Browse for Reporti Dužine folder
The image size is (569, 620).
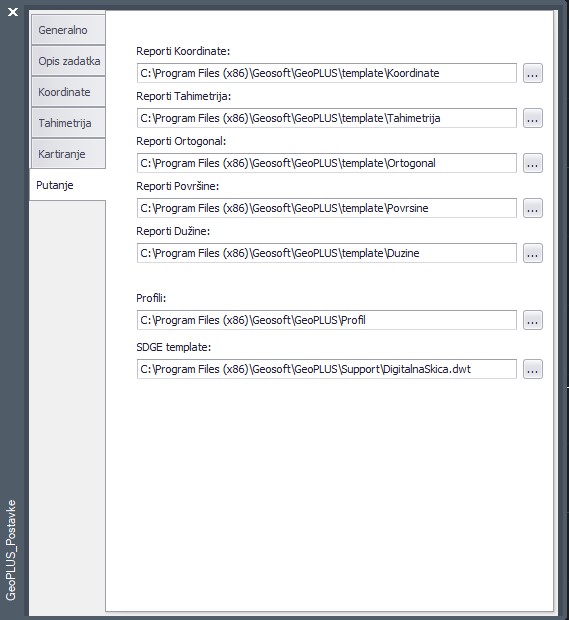pos(533,253)
